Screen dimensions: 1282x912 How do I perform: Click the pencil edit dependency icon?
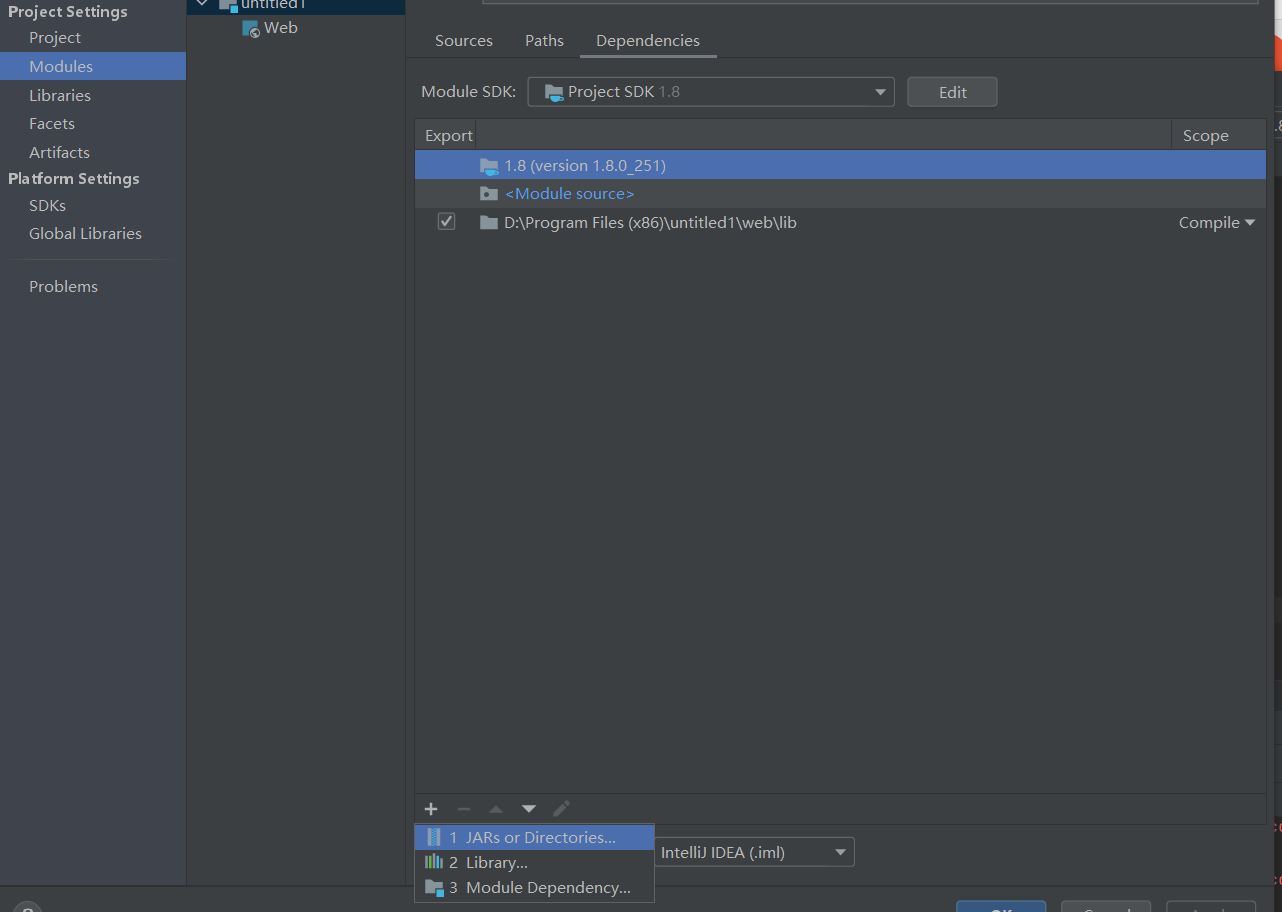click(561, 808)
